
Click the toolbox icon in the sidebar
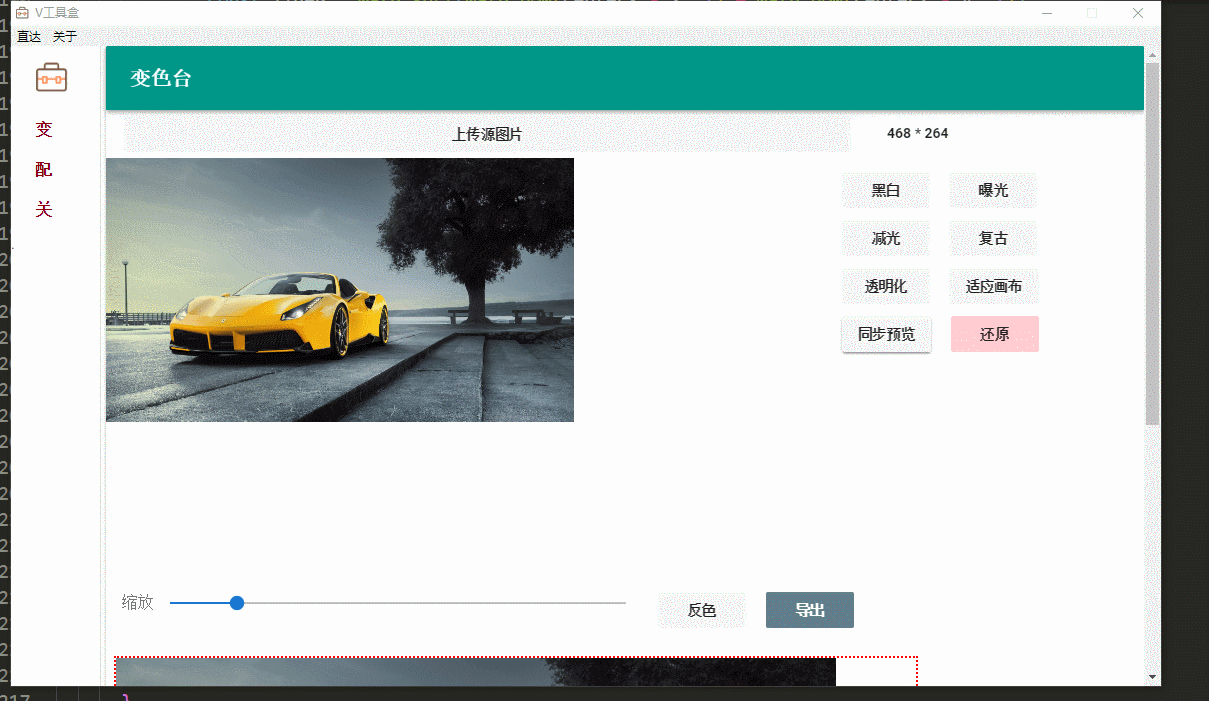[51, 77]
